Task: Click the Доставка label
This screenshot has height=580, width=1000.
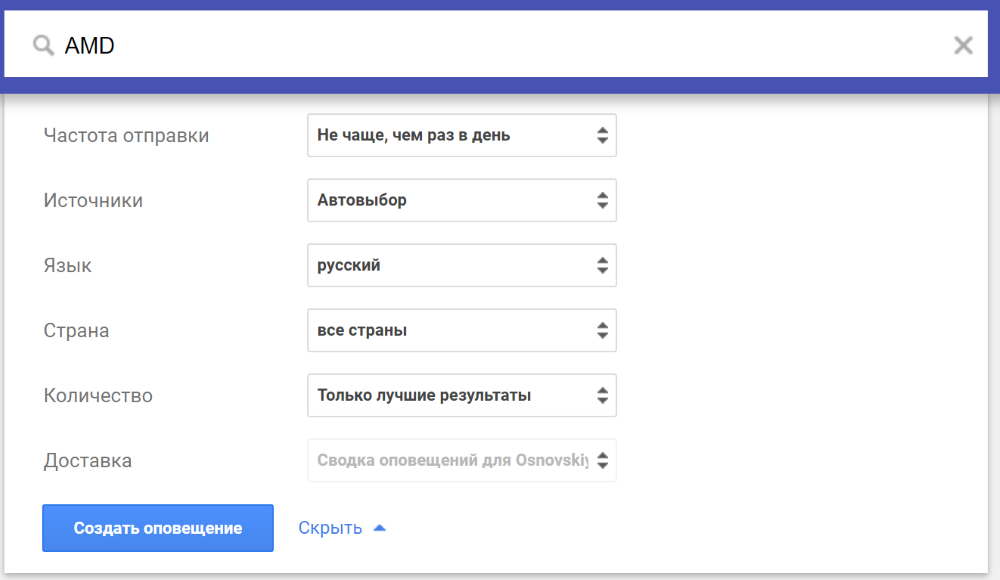Action: pos(88,461)
